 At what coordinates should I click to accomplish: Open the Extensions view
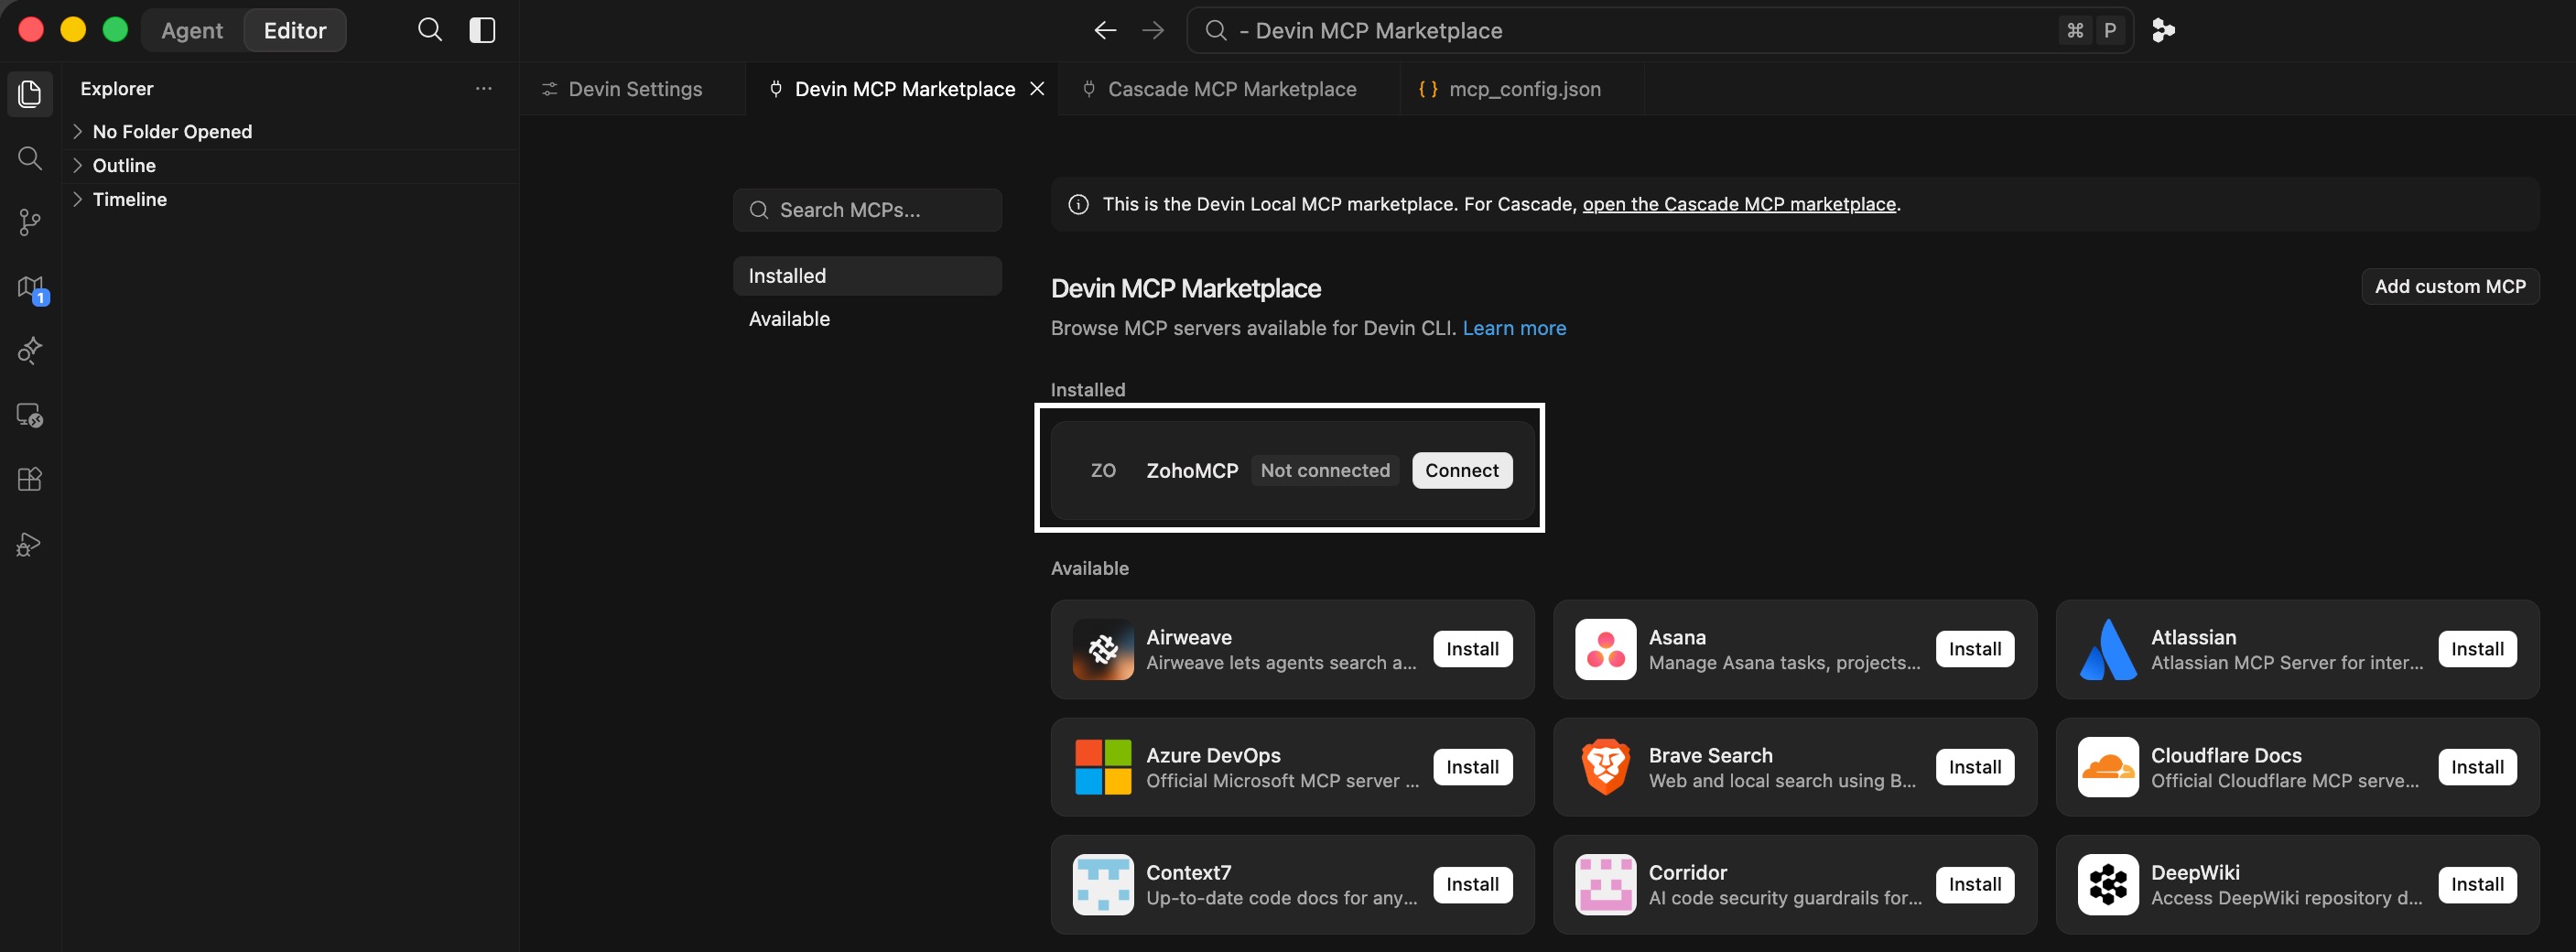(30, 479)
